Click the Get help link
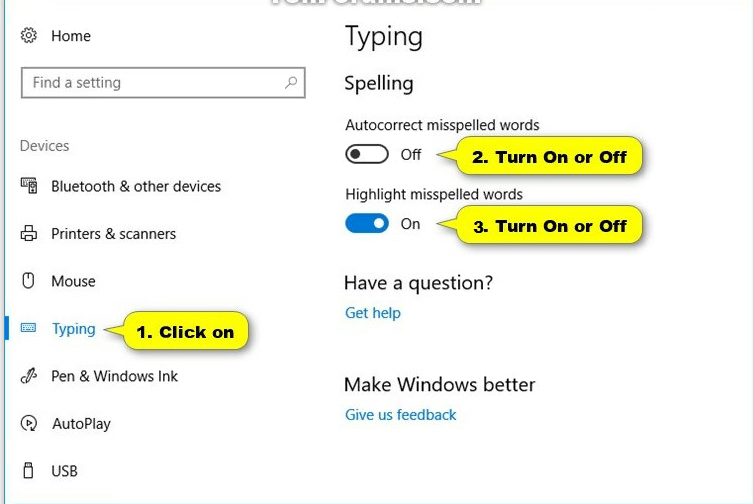This screenshot has width=753, height=504. [372, 313]
